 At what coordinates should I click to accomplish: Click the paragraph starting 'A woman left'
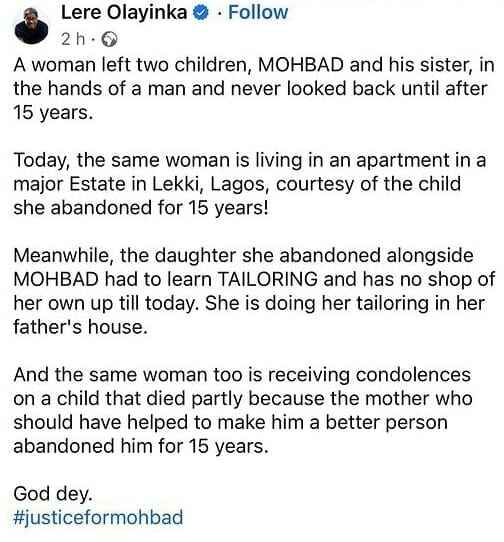point(254,88)
